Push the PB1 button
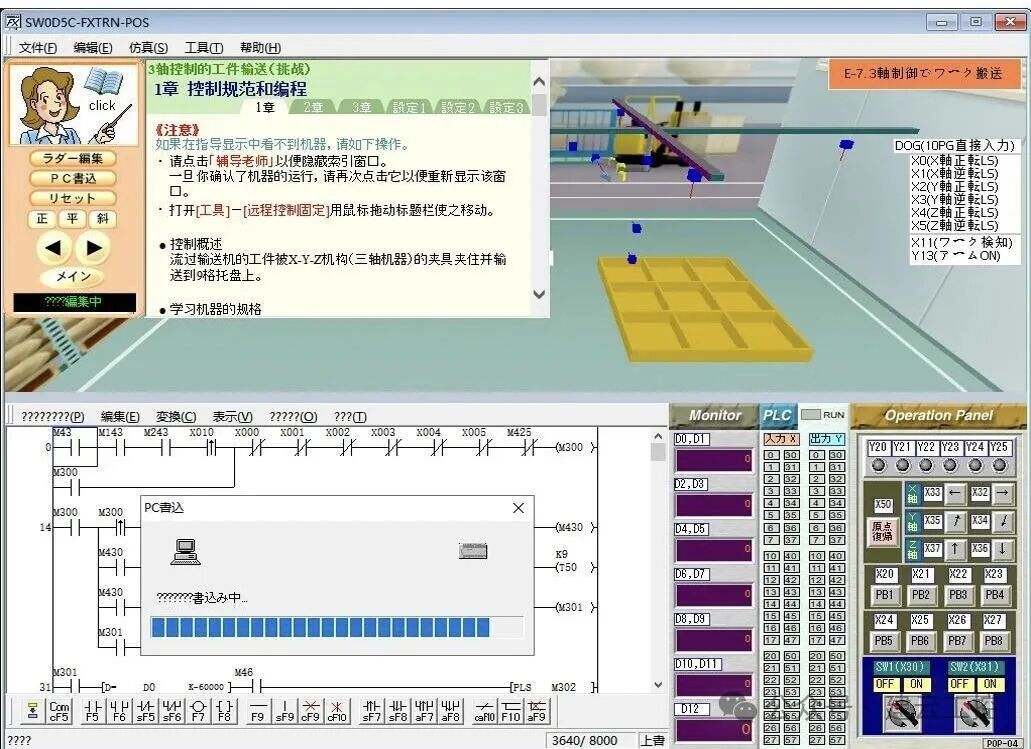This screenshot has height=749, width=1031. [884, 595]
